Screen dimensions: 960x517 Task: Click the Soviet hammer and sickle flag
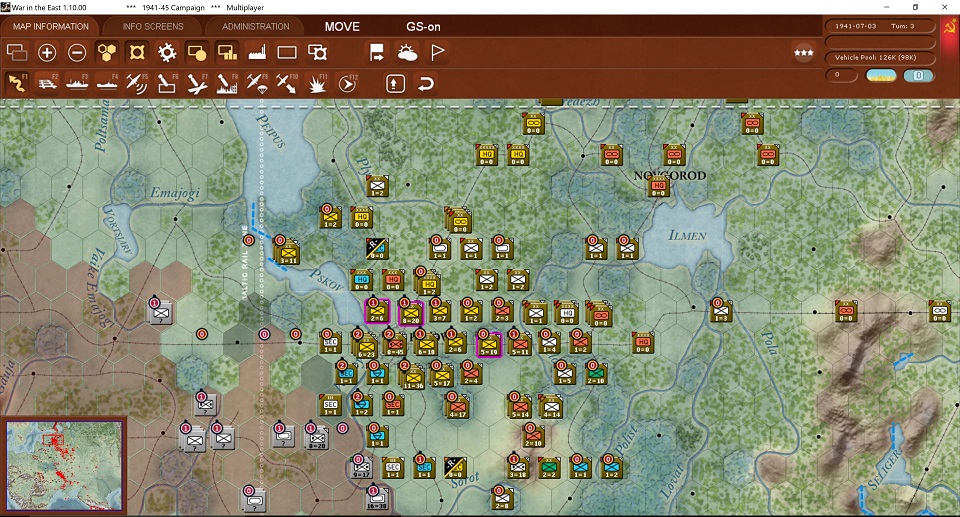tap(950, 27)
